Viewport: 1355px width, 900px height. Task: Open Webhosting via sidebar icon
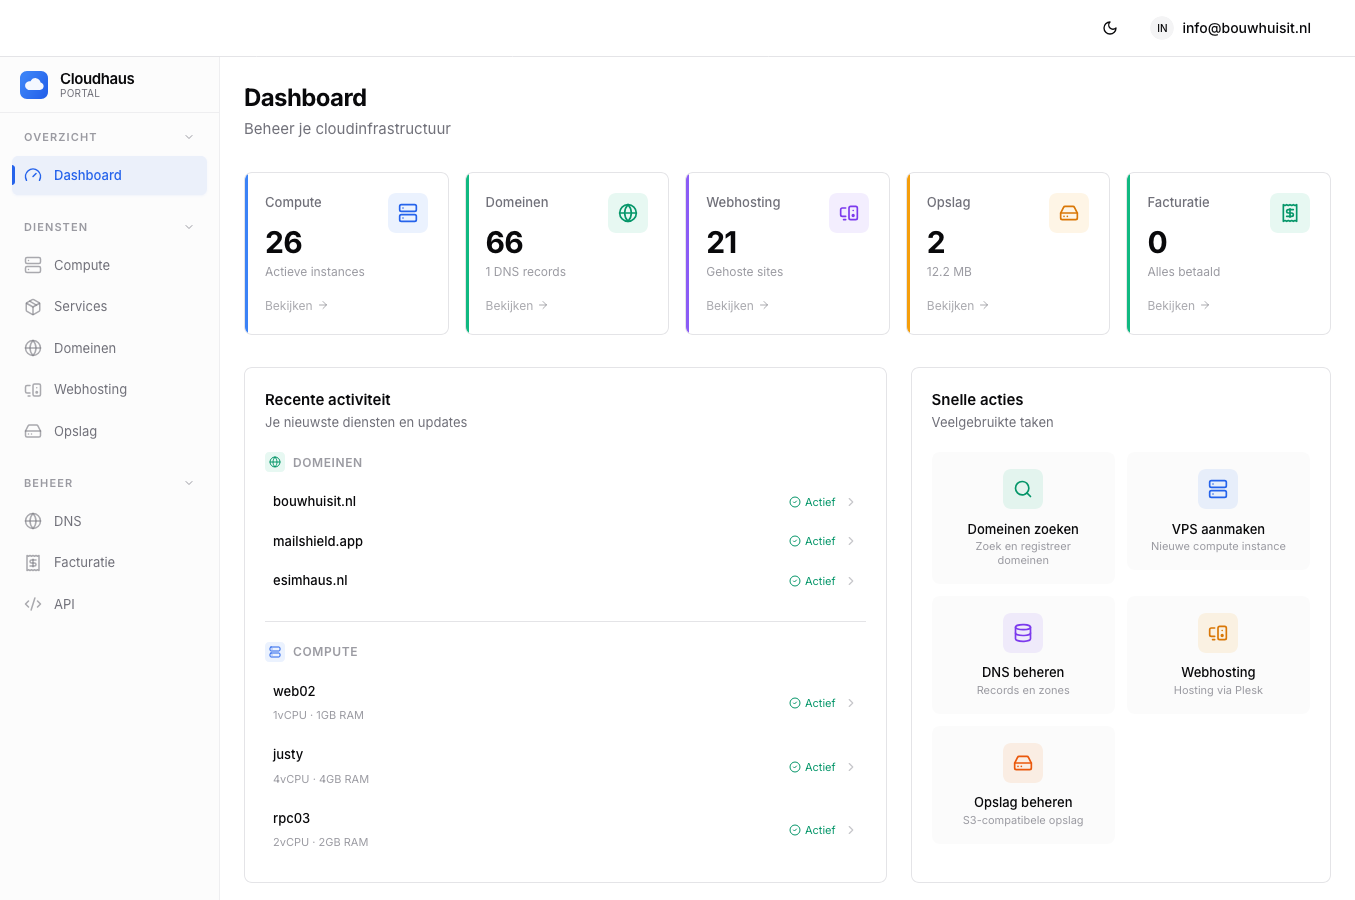point(32,389)
